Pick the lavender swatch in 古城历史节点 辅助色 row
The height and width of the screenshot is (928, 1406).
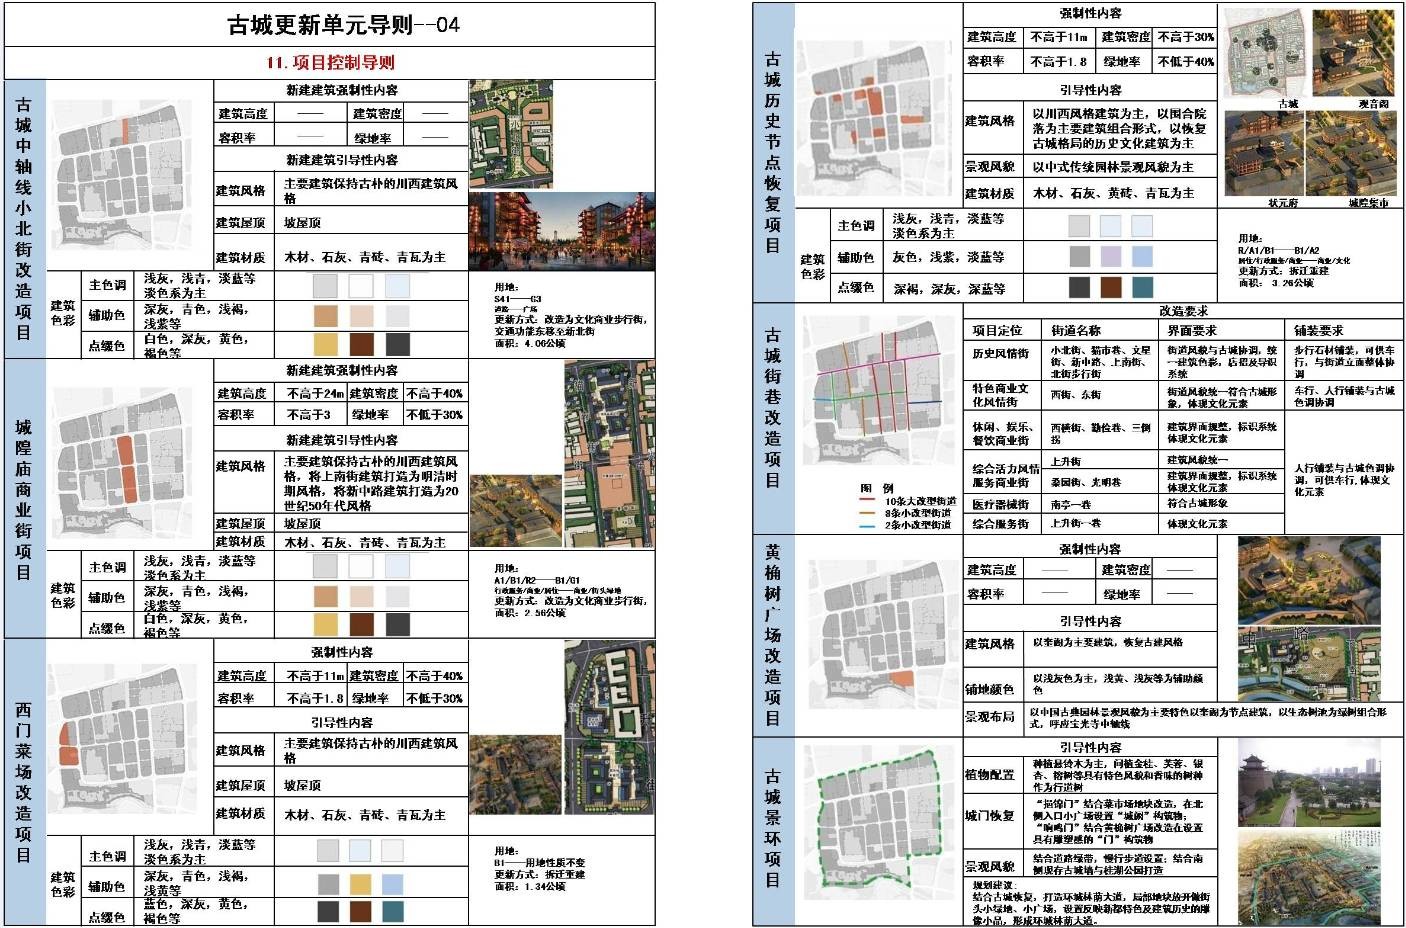(1112, 256)
